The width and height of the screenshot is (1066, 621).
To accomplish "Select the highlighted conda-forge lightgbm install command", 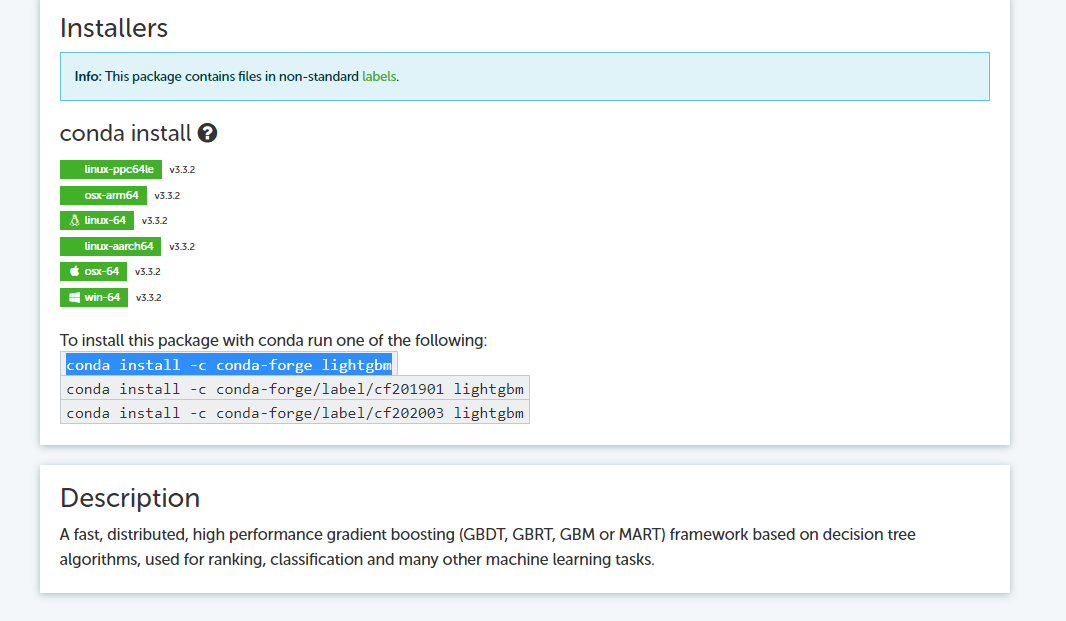I will pos(229,365).
